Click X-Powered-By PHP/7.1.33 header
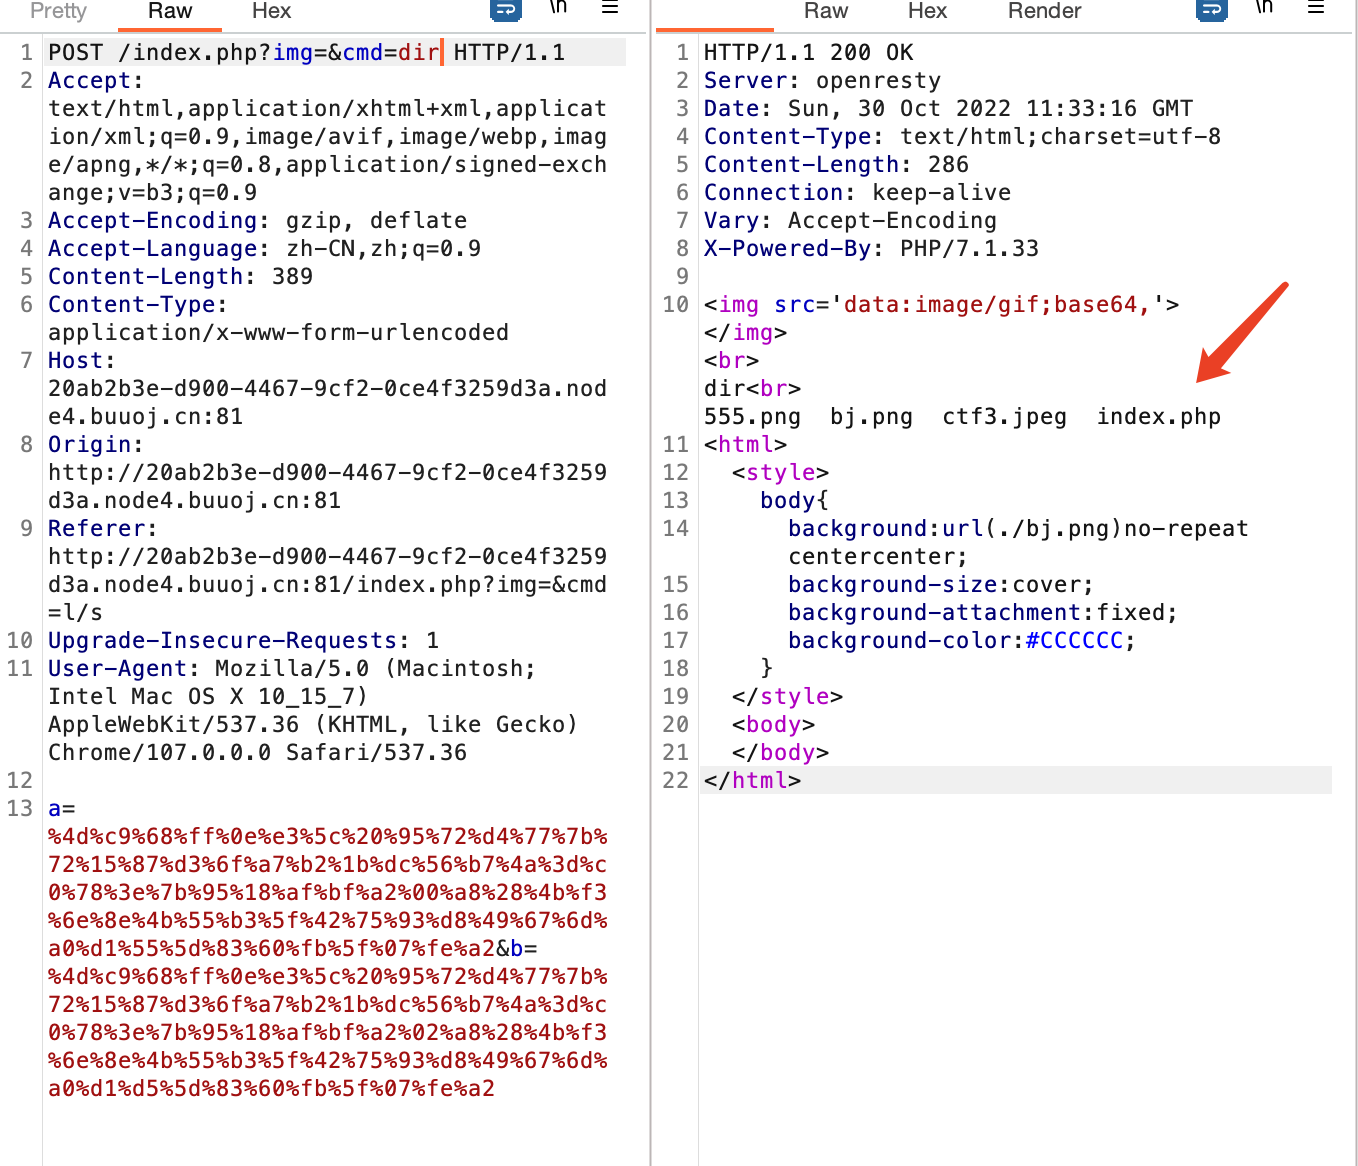The width and height of the screenshot is (1358, 1166). pos(871,248)
